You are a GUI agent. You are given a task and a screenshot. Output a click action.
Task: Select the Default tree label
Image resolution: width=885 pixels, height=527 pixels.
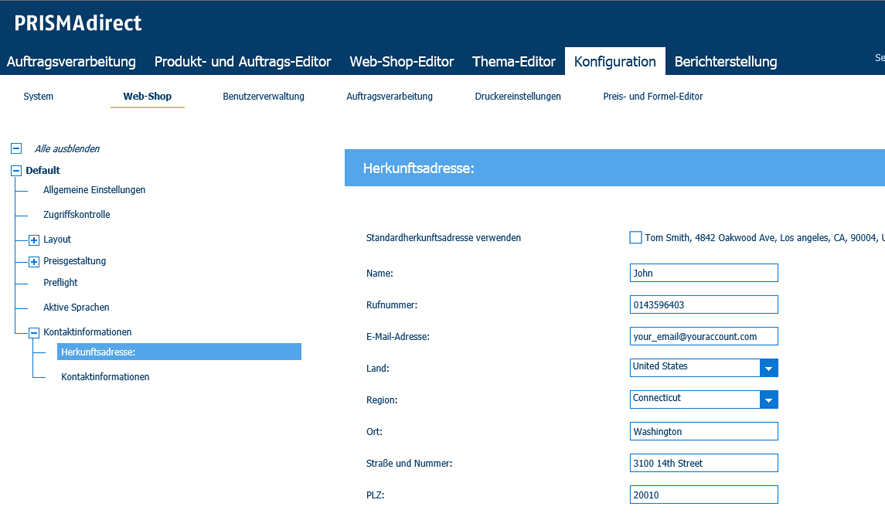click(43, 170)
